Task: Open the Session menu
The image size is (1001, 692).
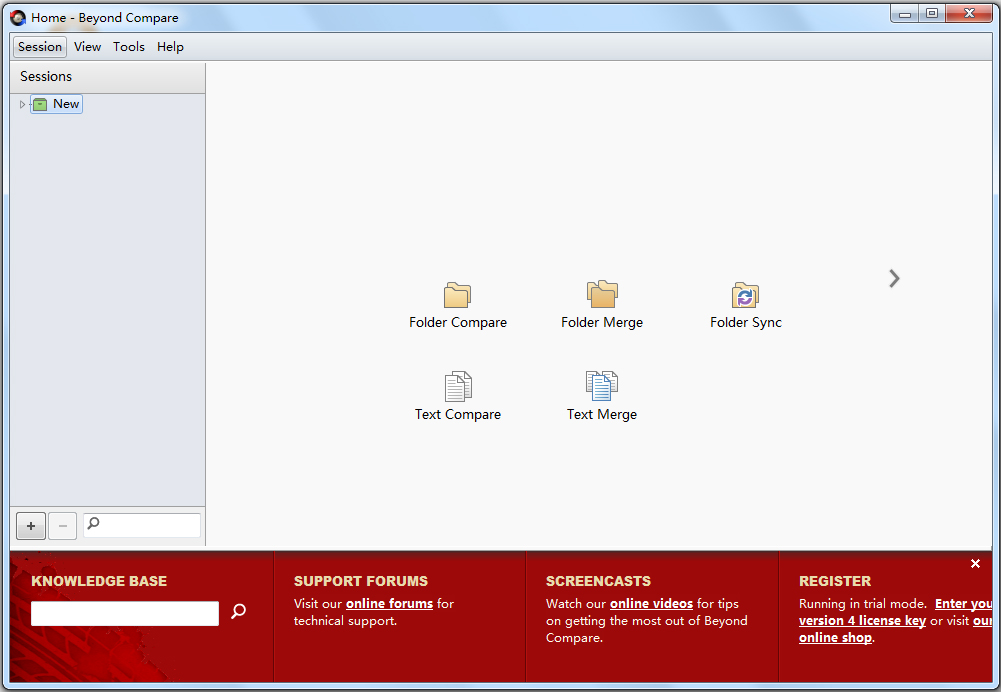Action: click(x=40, y=47)
